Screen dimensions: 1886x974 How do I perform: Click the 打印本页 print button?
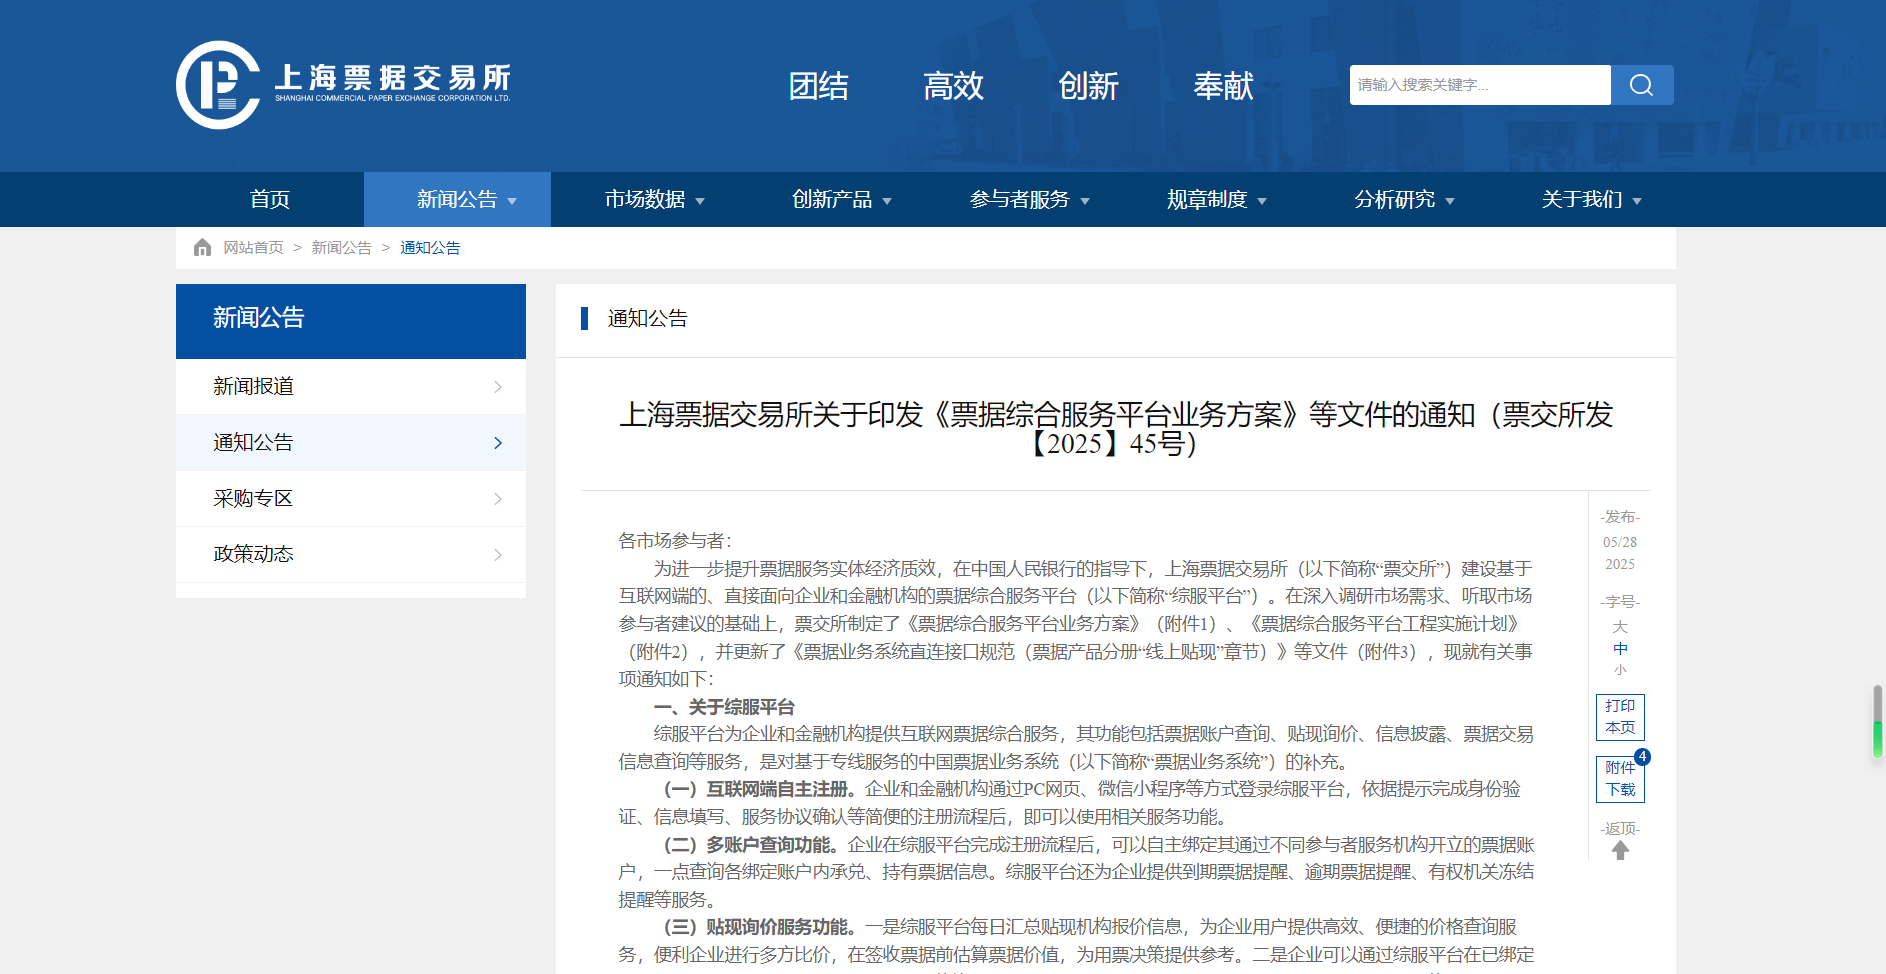point(1620,717)
